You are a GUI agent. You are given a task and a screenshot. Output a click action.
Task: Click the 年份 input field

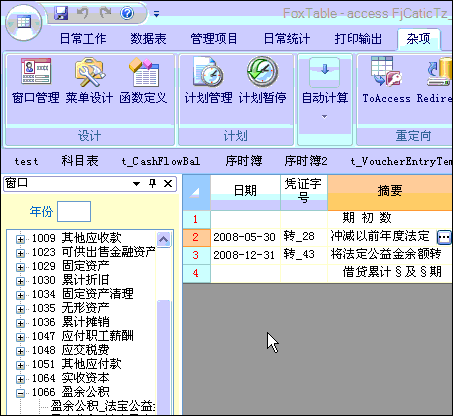pos(74,211)
